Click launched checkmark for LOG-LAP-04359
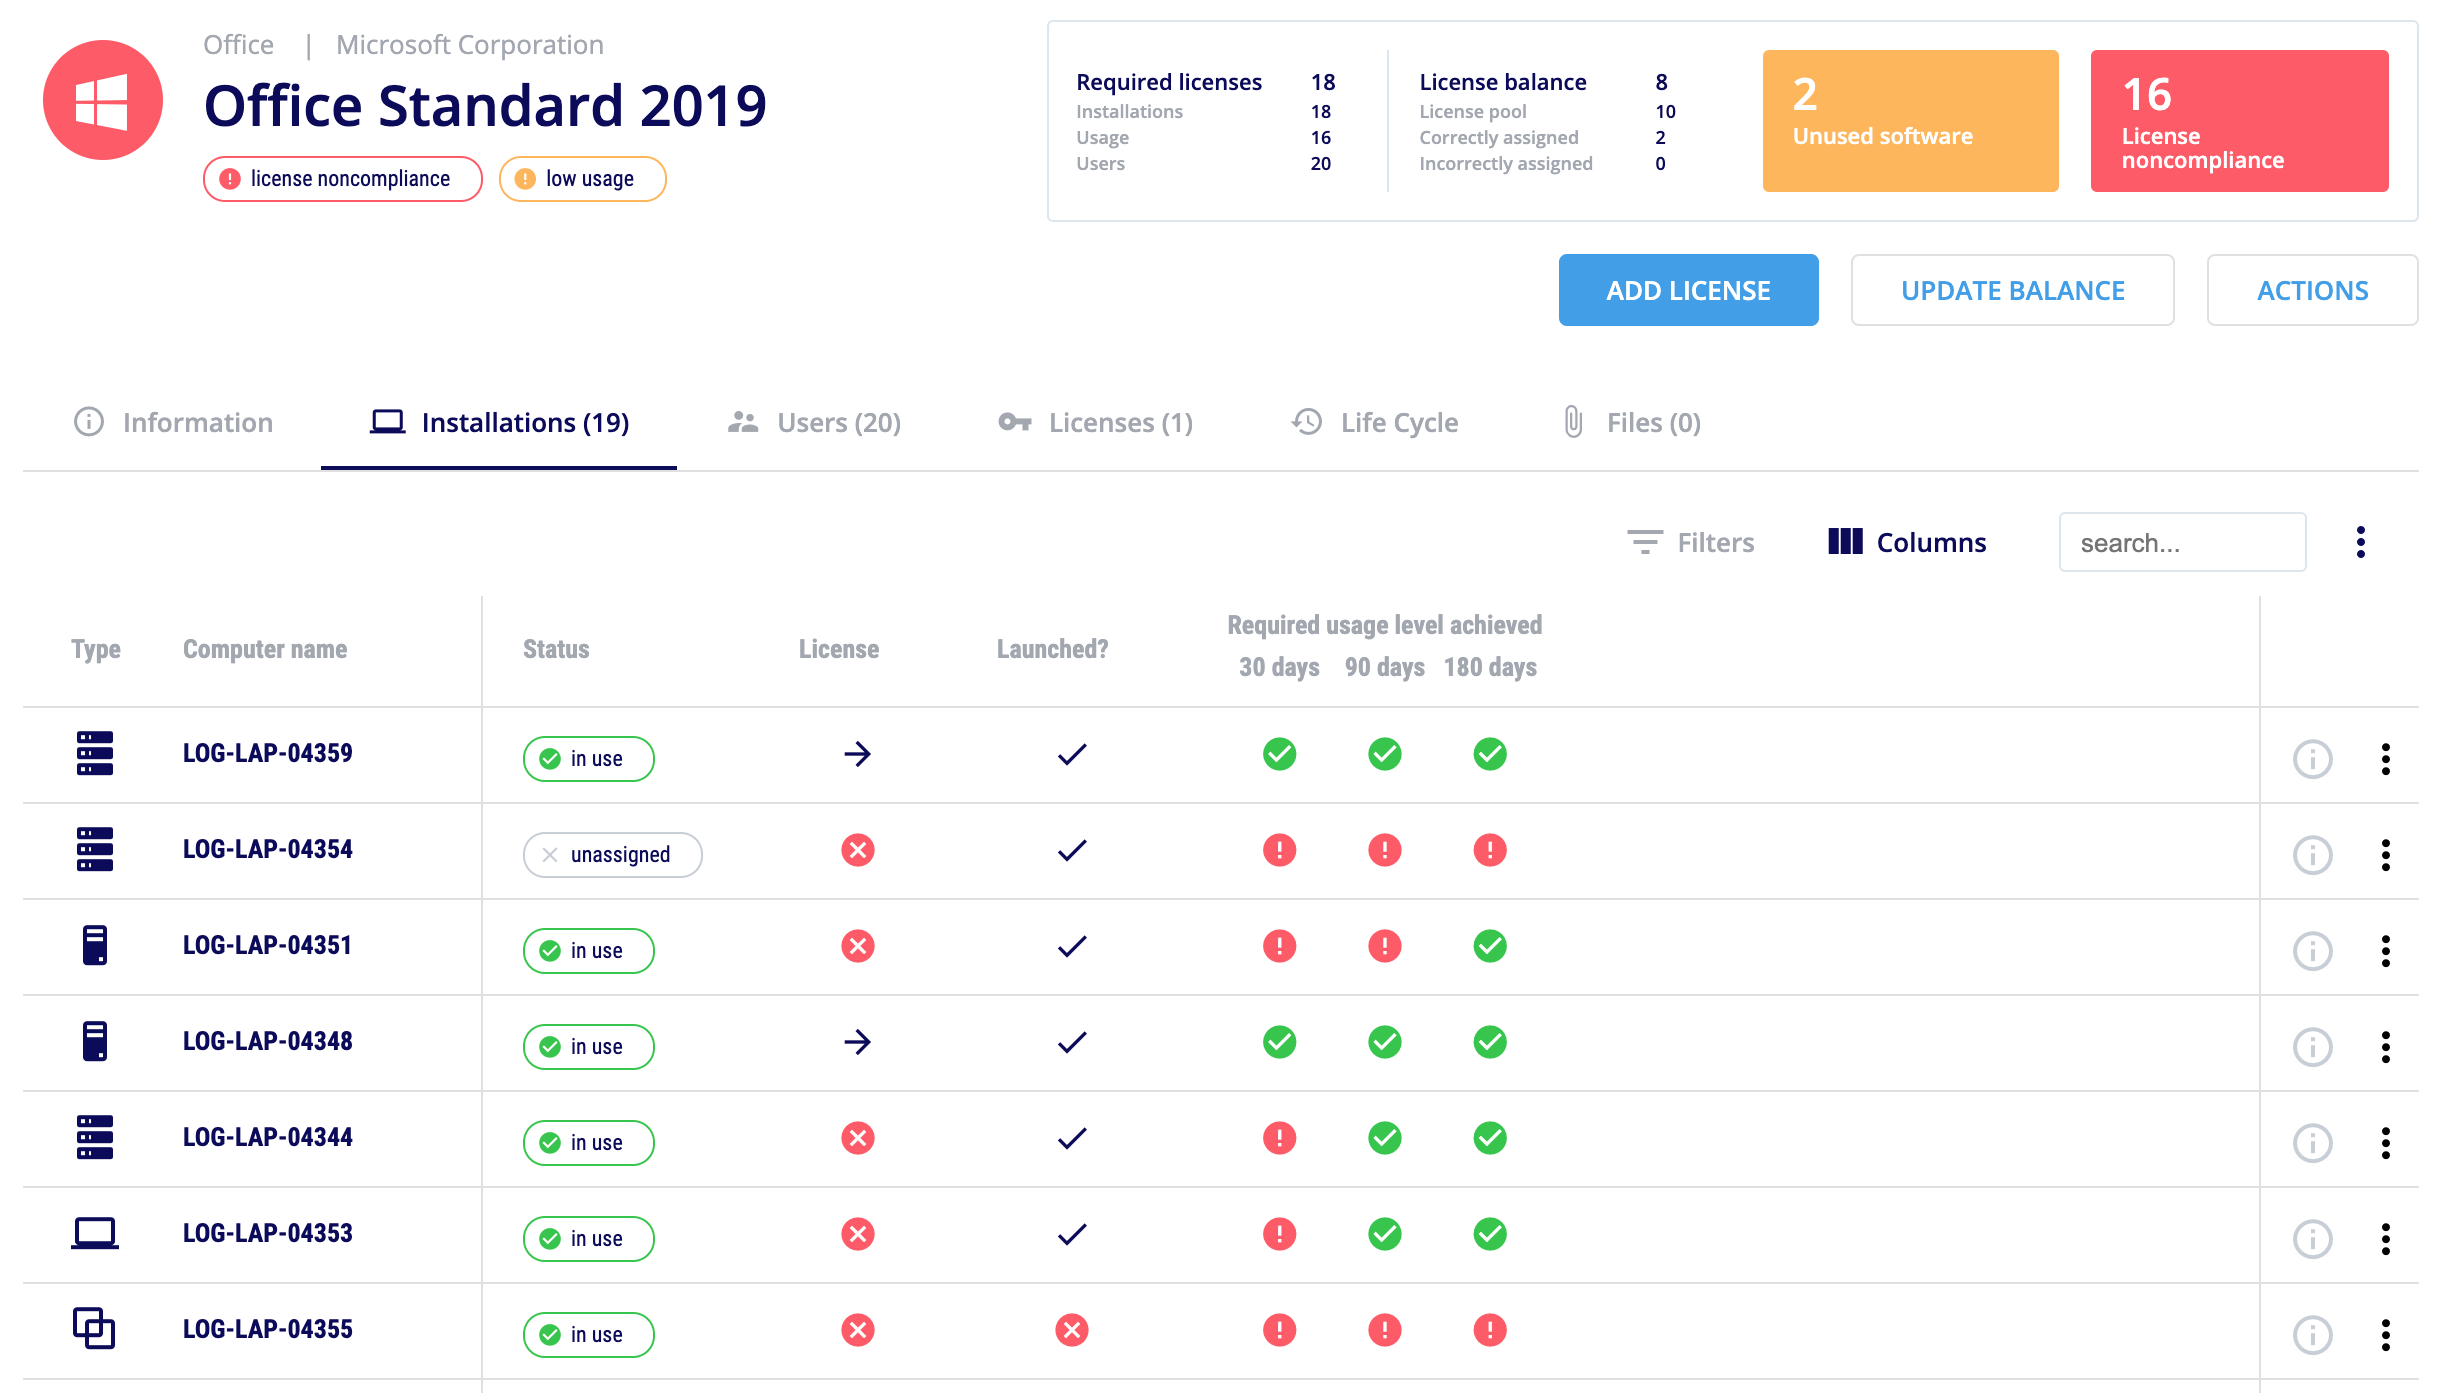Screen dimensions: 2439x1393 pyautogui.click(x=1072, y=754)
